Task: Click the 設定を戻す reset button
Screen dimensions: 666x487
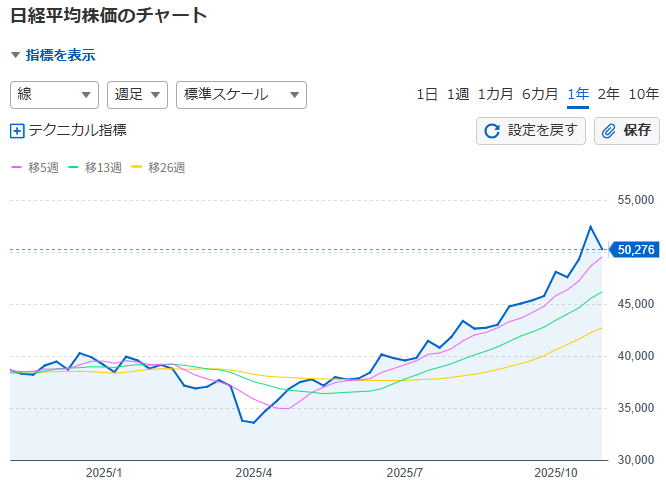Action: coord(531,130)
